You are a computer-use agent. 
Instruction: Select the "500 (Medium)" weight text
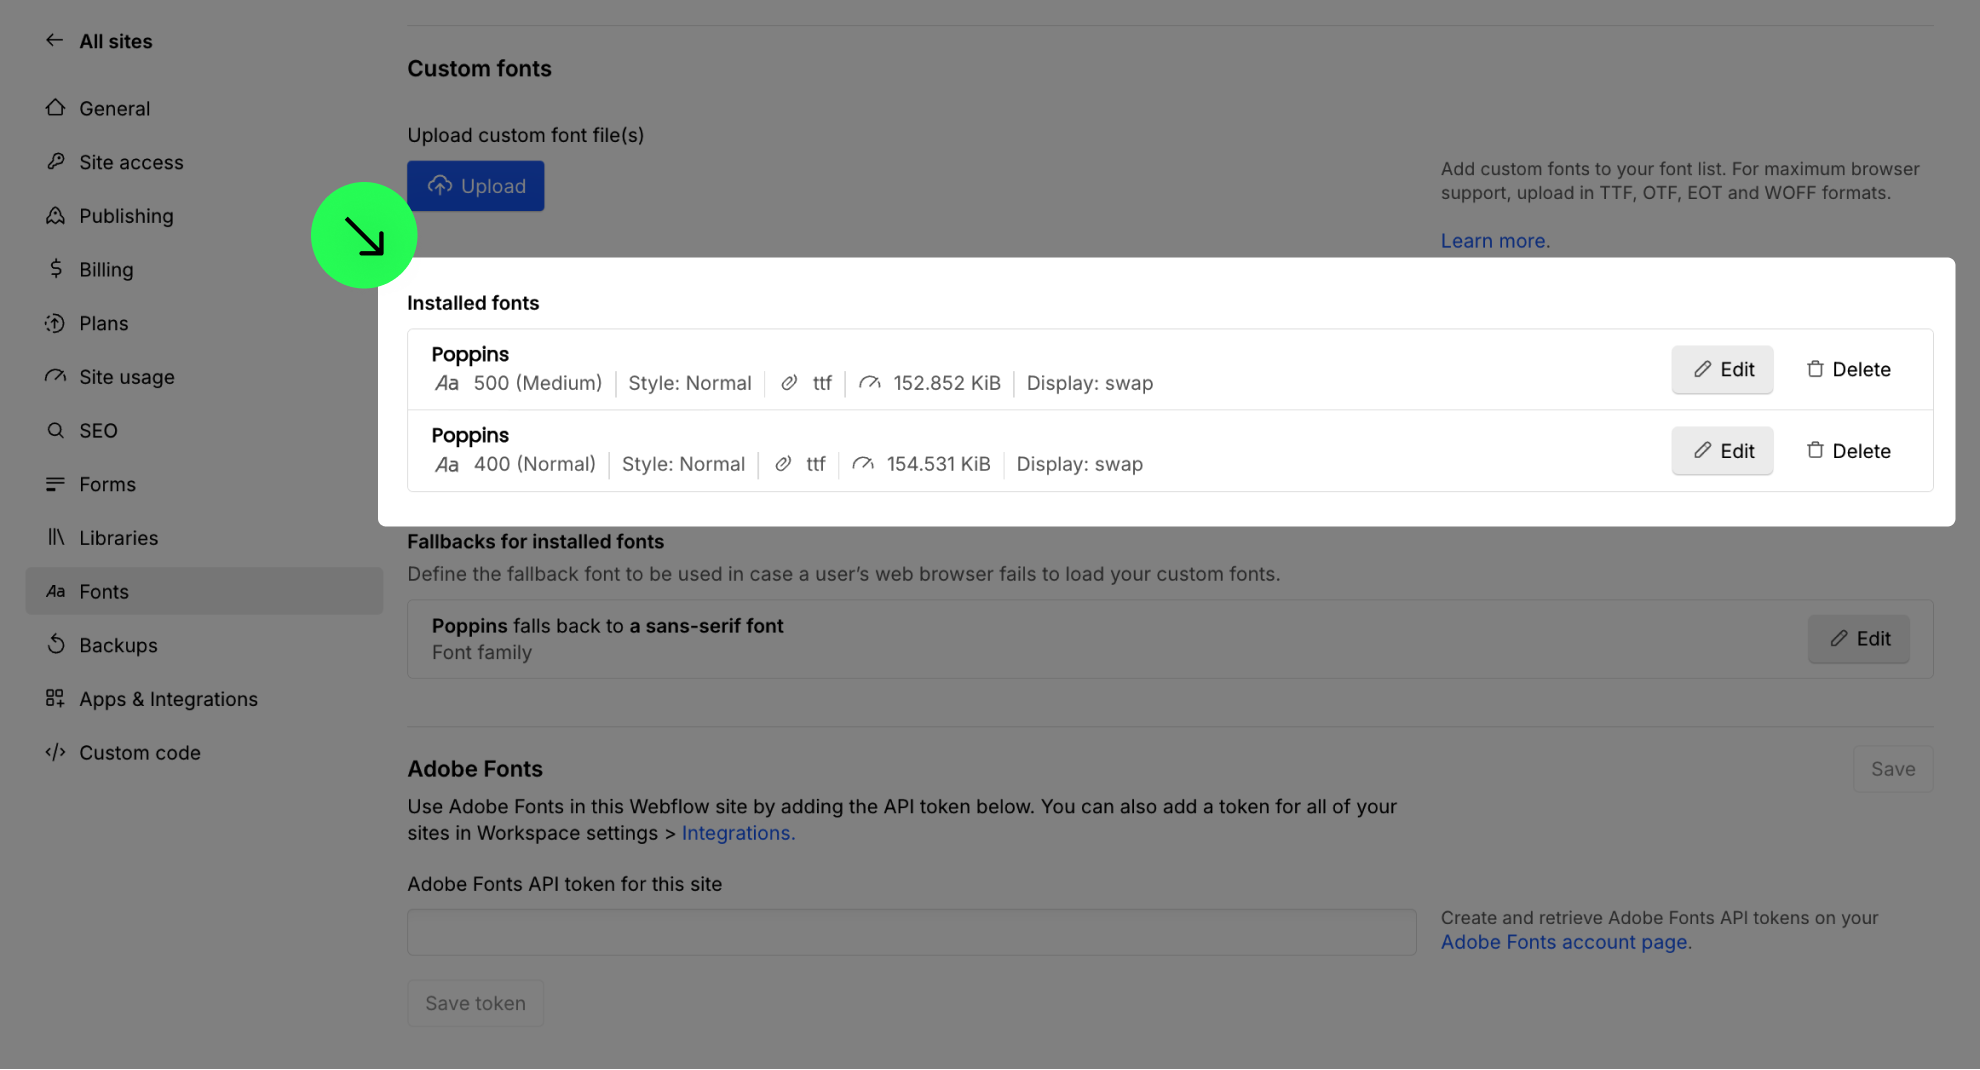(x=537, y=383)
